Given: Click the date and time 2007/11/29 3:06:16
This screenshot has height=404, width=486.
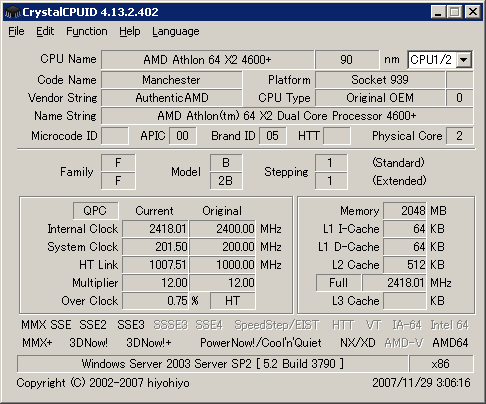Looking at the screenshot, I should click(x=421, y=383).
